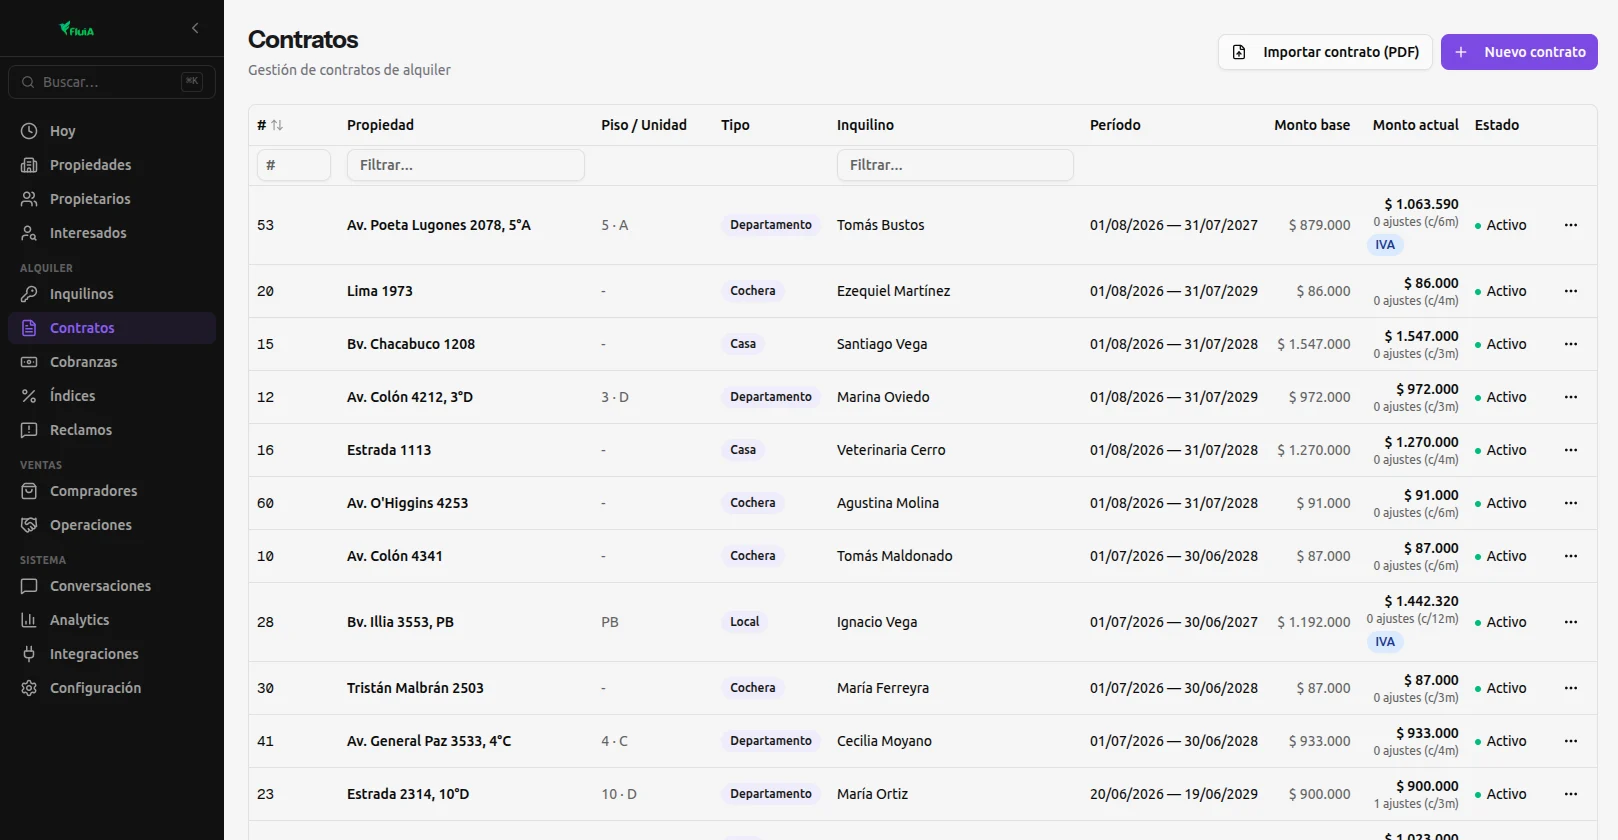This screenshot has height=840, width=1618.
Task: Click the Analytics bar chart icon
Action: tap(29, 620)
